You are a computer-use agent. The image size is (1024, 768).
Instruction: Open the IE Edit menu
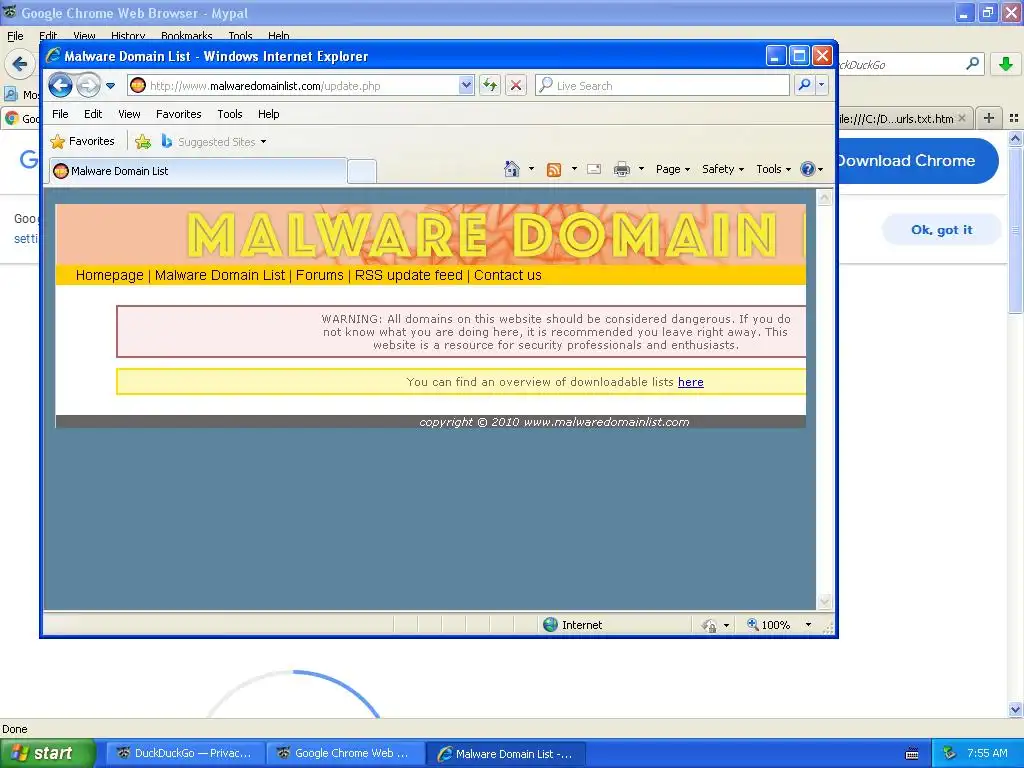(93, 114)
